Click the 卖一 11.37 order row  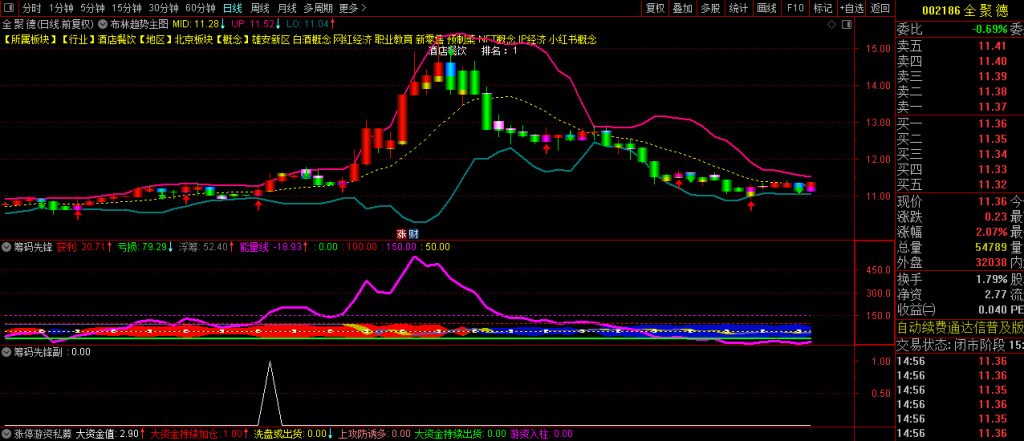[x=959, y=106]
